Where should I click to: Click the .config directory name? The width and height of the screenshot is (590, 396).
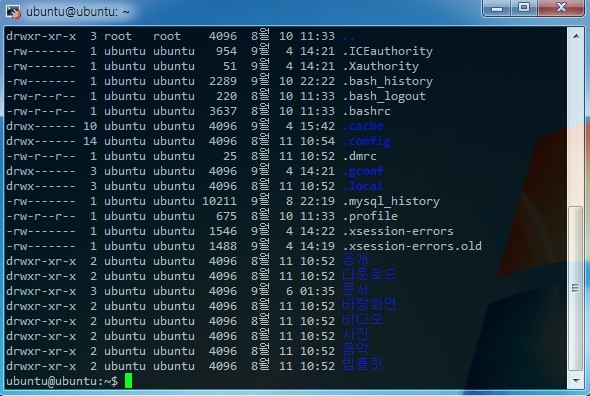pyautogui.click(x=366, y=141)
